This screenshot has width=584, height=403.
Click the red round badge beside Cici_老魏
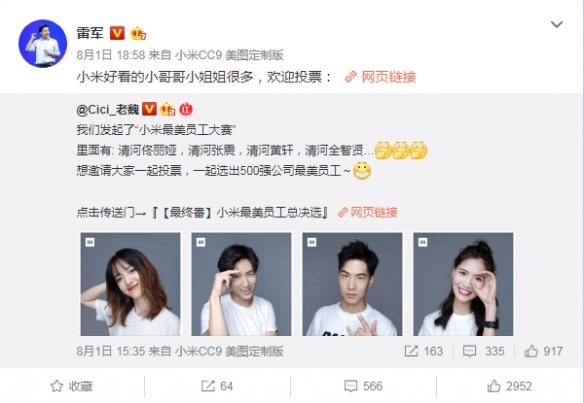186,109
